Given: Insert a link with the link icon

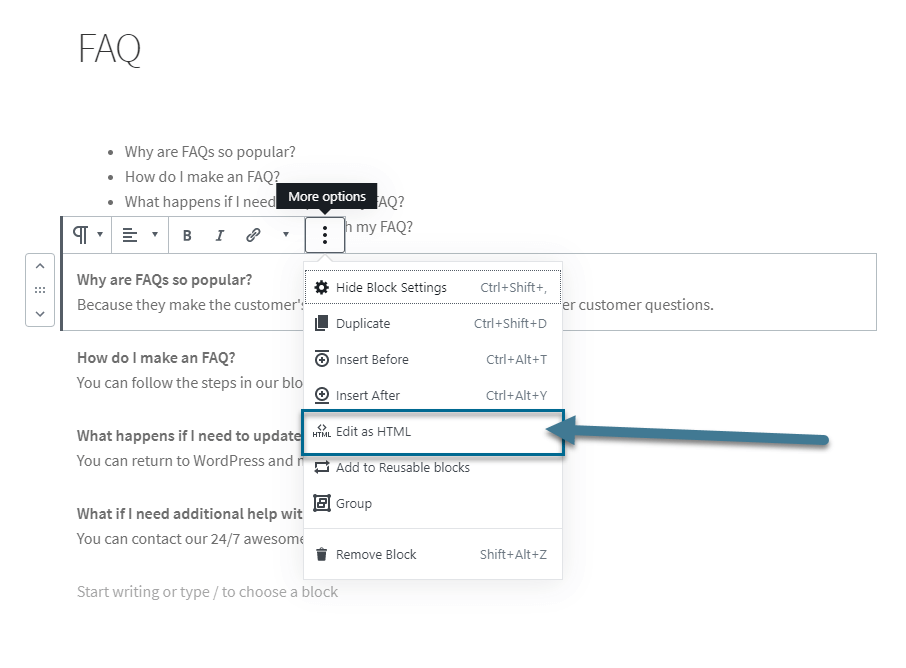Looking at the screenshot, I should click(253, 235).
